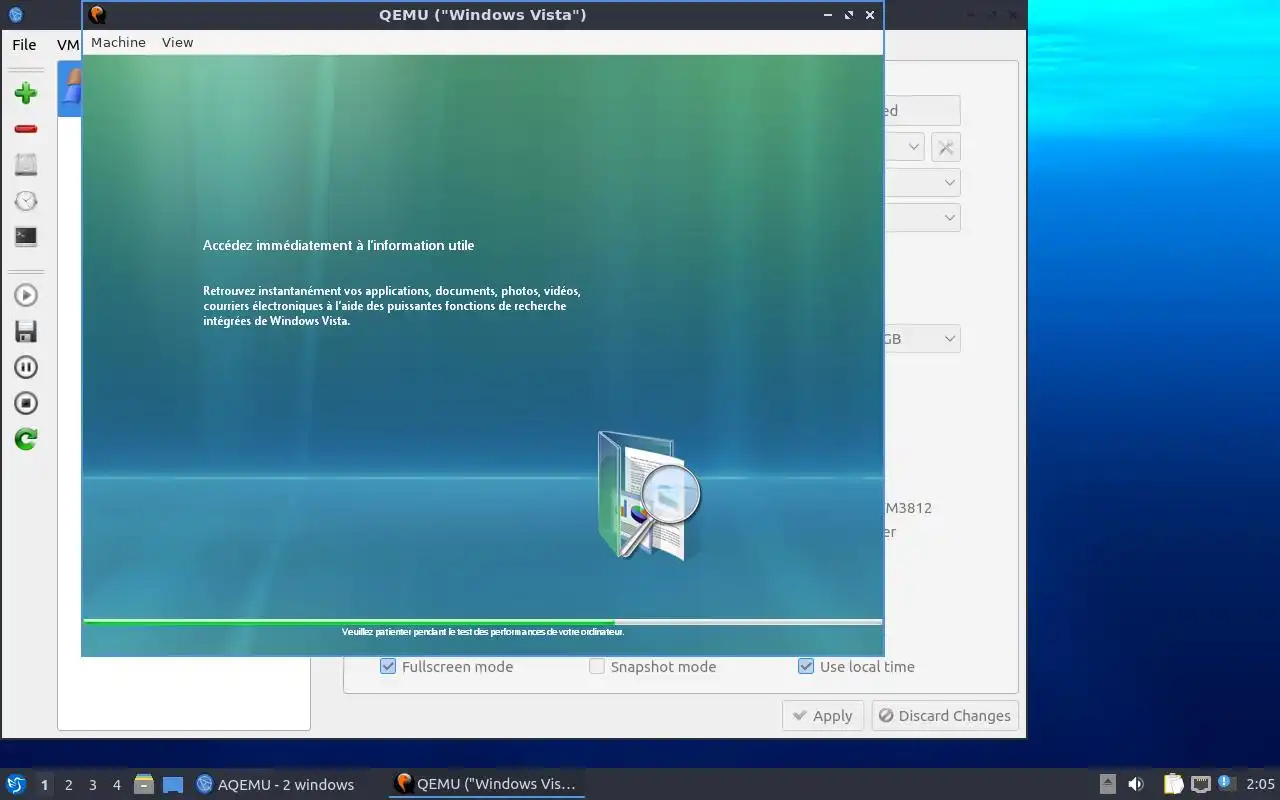1280x800 pixels.
Task: Activate the QEMU Windows Vista taskbar entry
Action: [487, 784]
